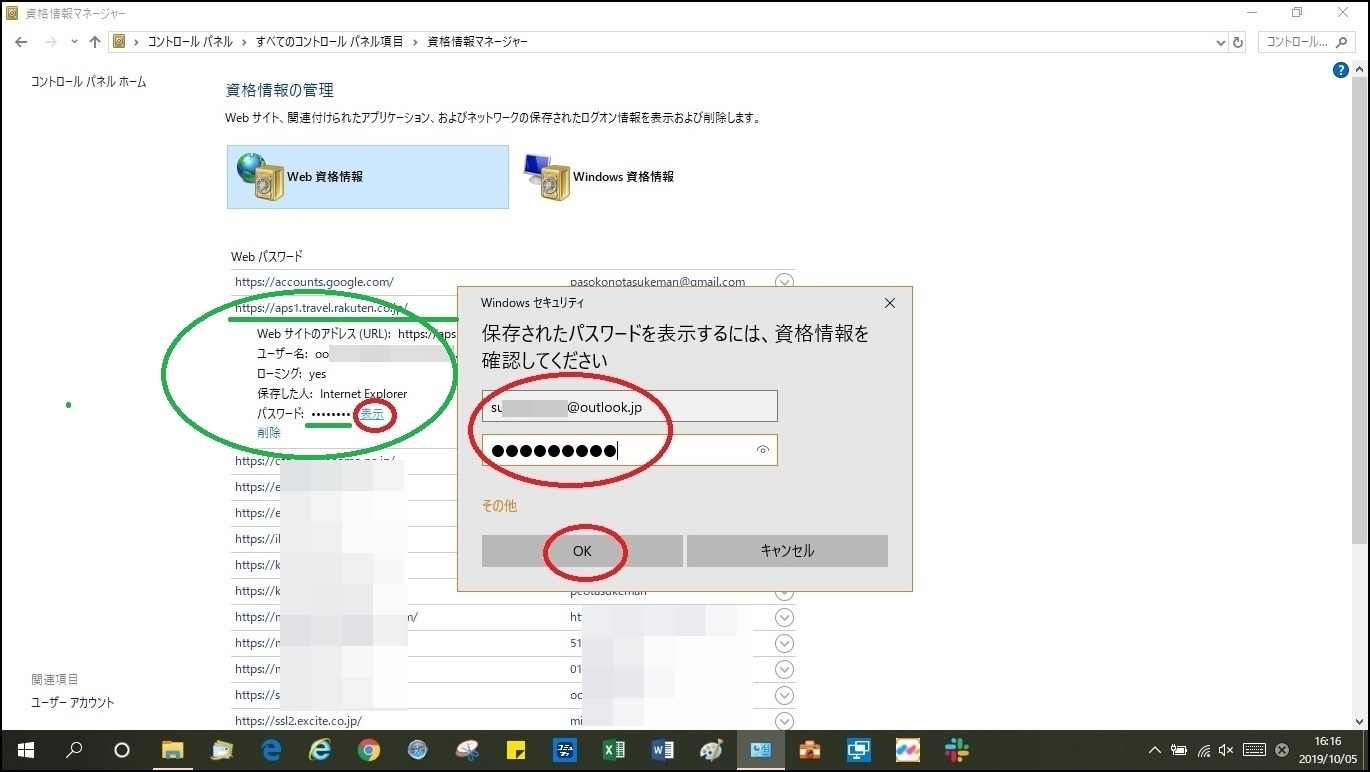Open File Explorer from taskbar

click(173, 750)
